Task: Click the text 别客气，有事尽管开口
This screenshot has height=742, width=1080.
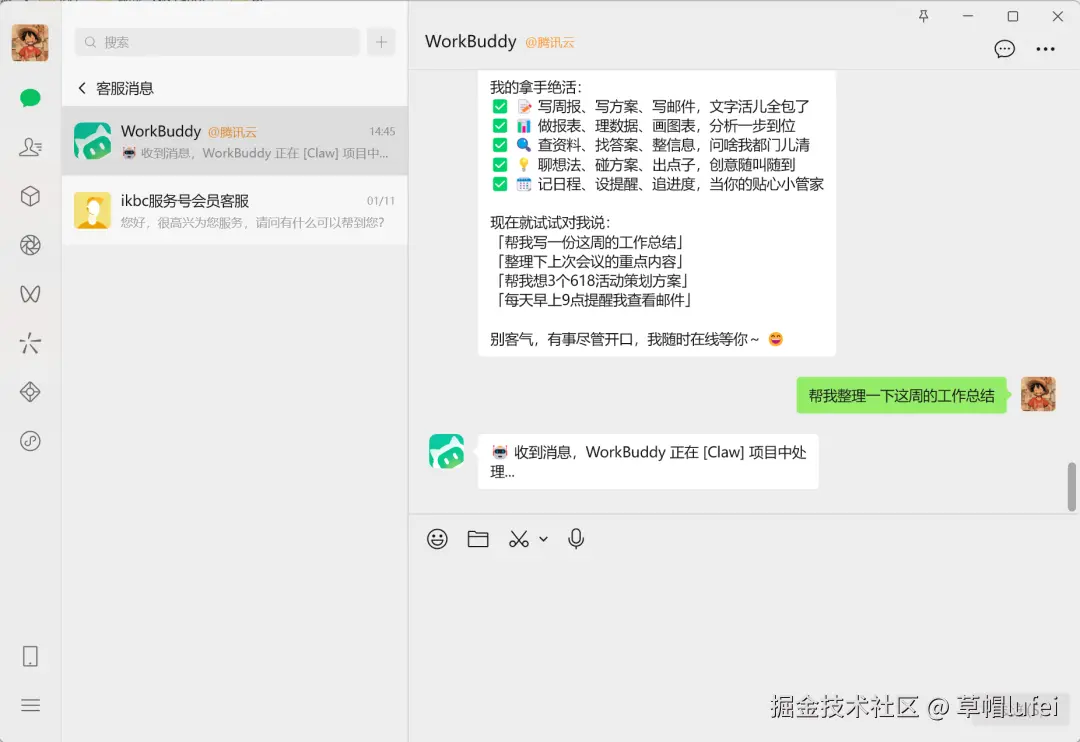Action: click(x=561, y=339)
